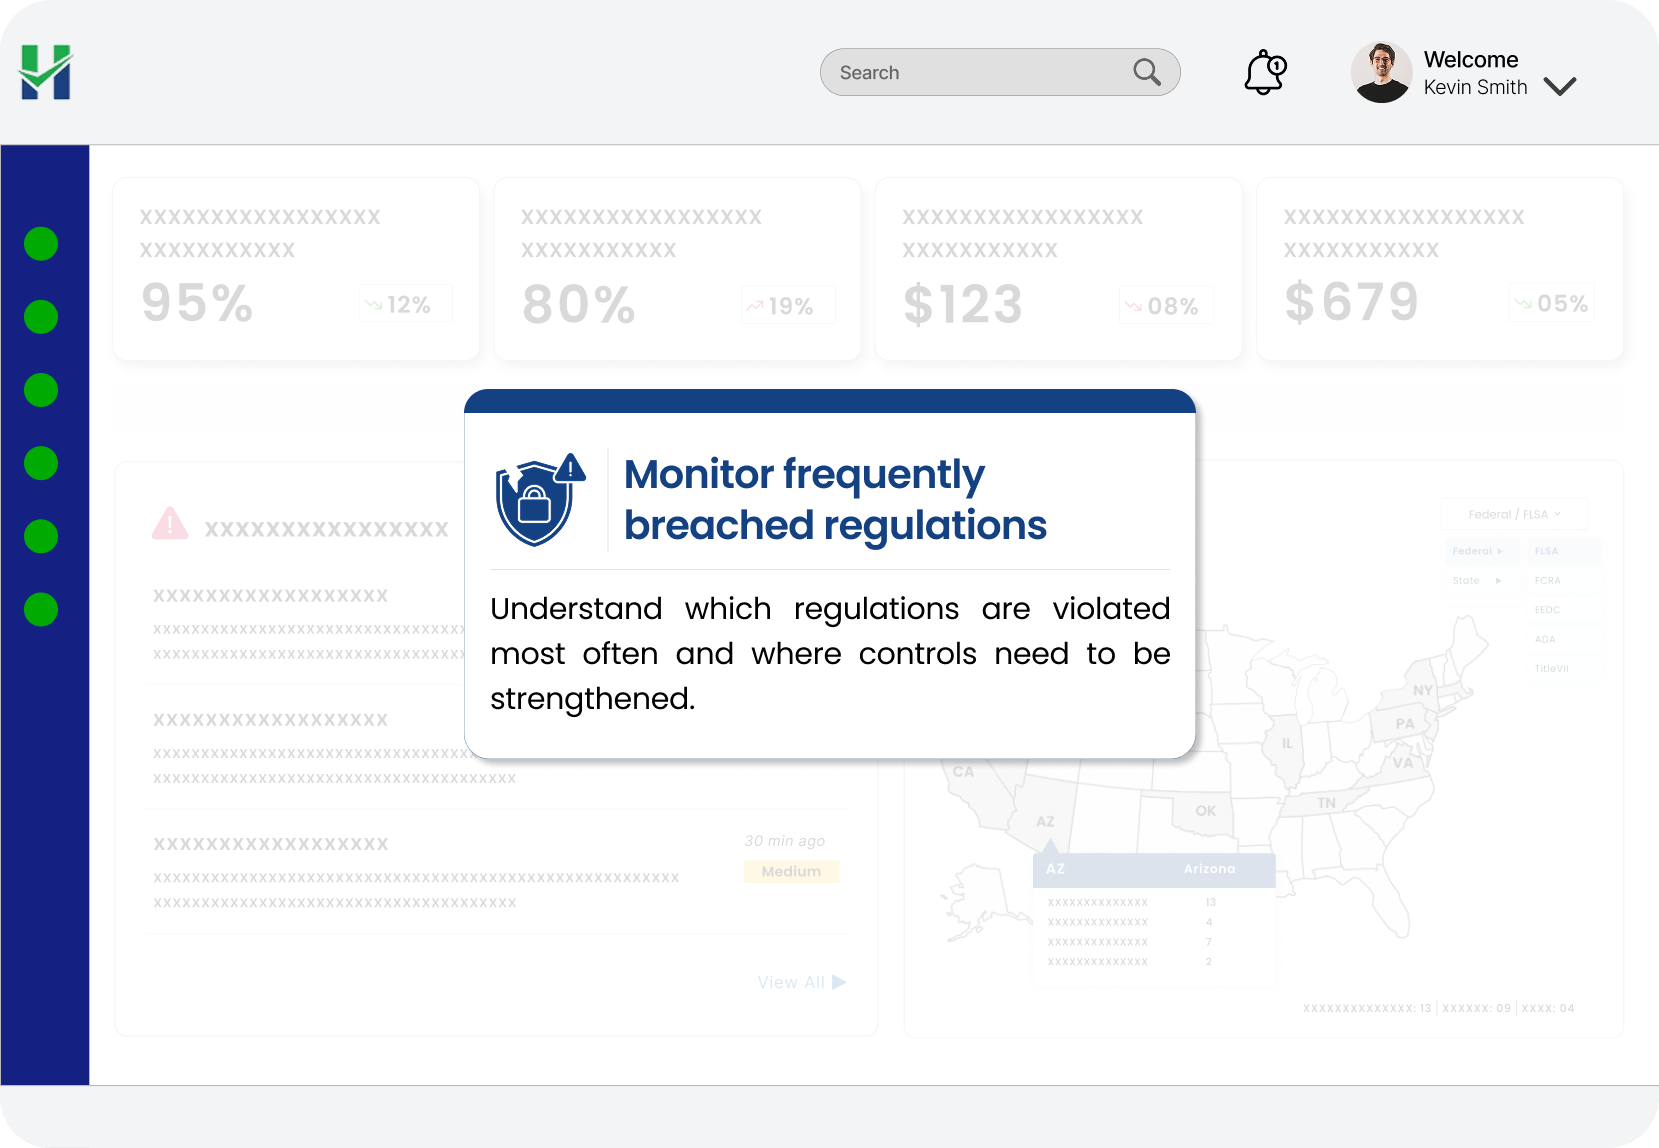Click the OK state on the map
The width and height of the screenshot is (1659, 1148).
click(1205, 811)
